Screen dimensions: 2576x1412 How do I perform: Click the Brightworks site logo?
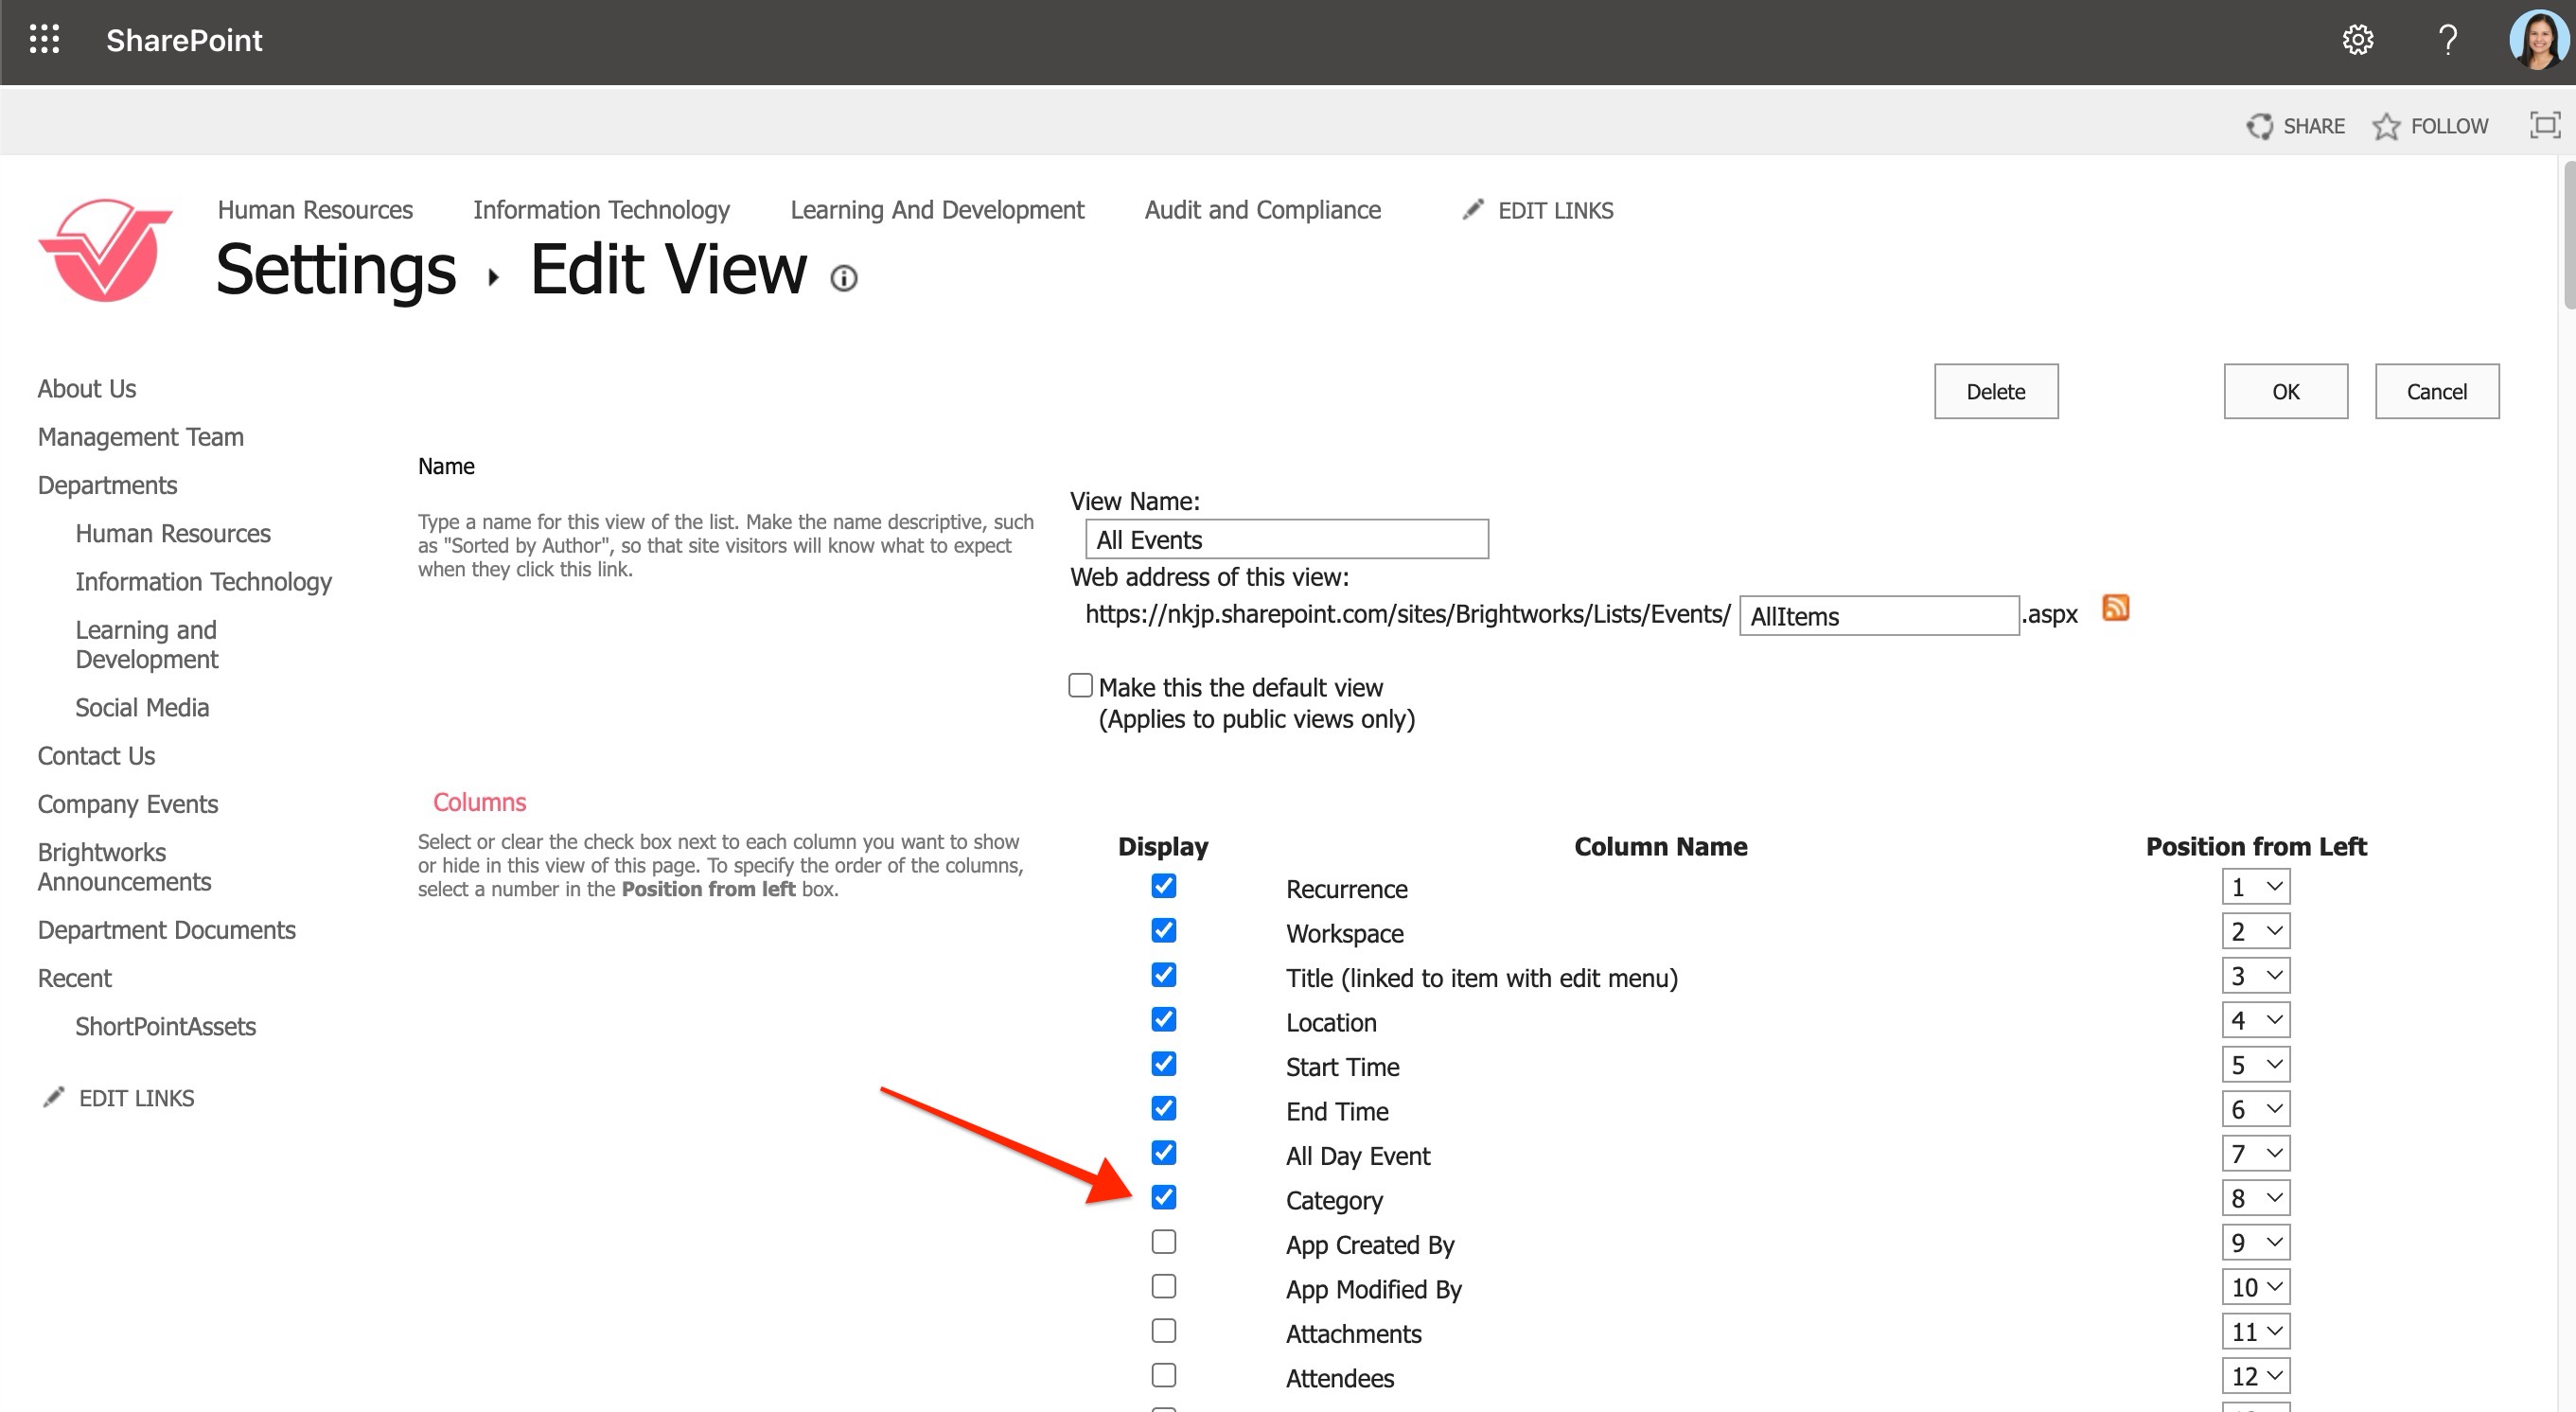(105, 250)
